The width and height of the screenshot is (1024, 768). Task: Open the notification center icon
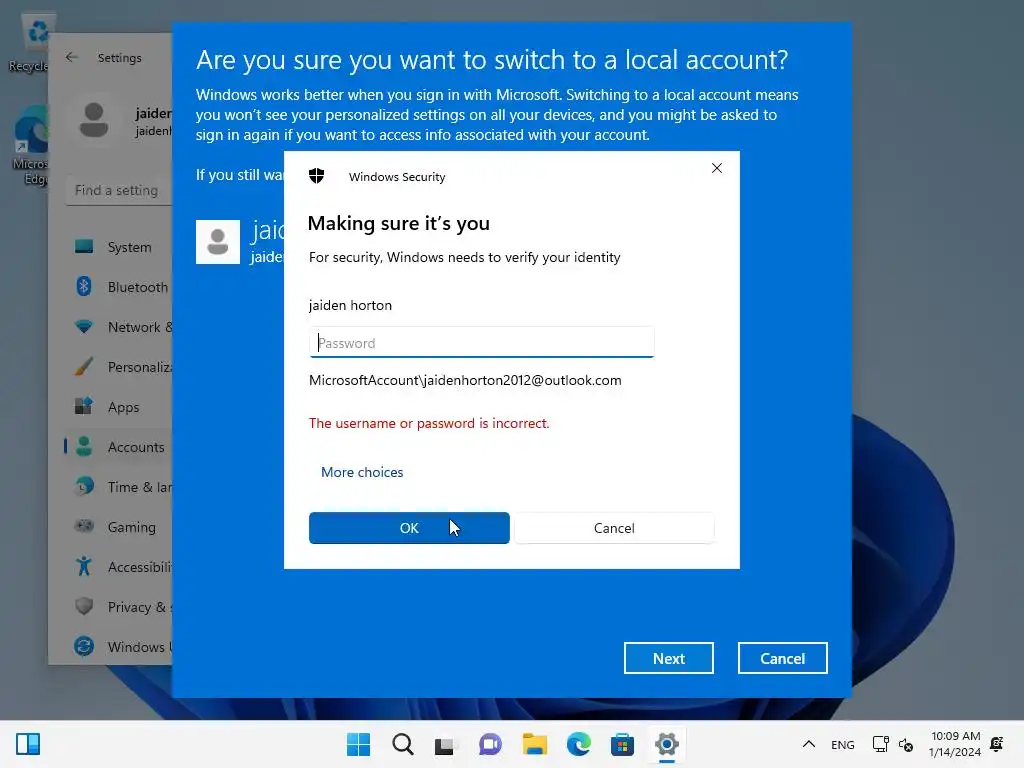(x=997, y=744)
